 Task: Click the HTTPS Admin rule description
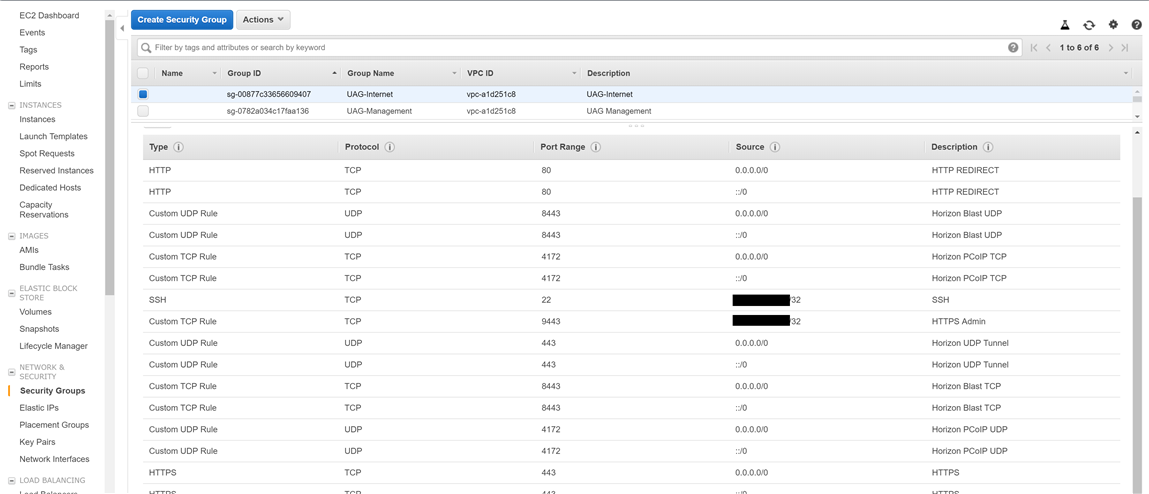coord(960,322)
